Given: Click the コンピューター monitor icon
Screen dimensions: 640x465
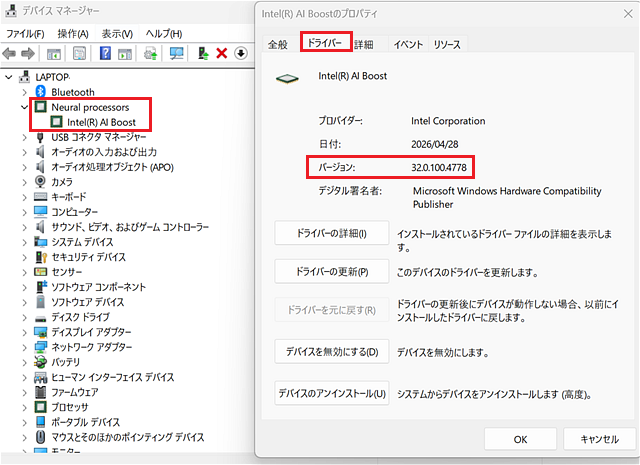Looking at the screenshot, I should pos(40,211).
